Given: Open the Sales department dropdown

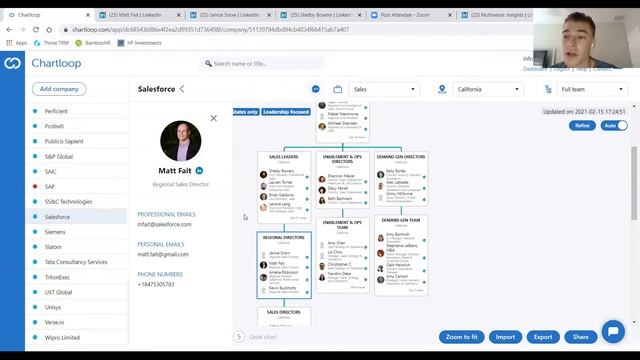Looking at the screenshot, I should point(384,89).
